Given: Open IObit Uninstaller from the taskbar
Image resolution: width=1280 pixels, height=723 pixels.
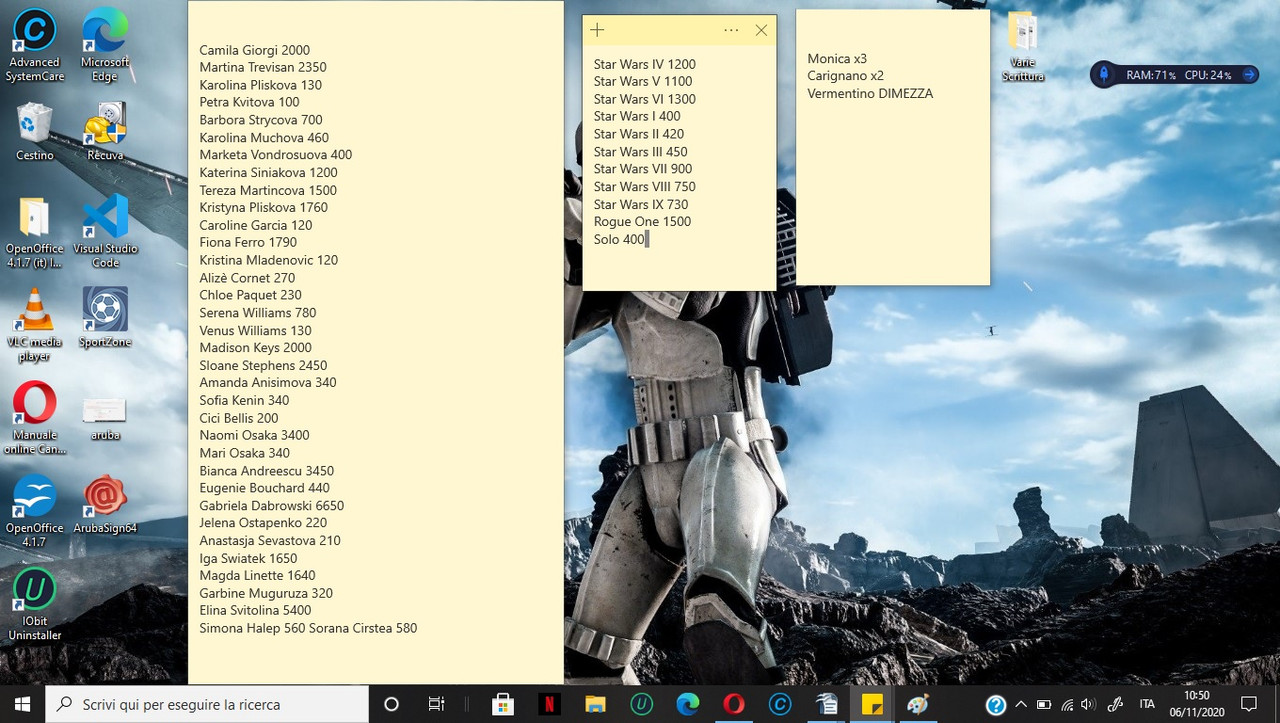Looking at the screenshot, I should (641, 704).
